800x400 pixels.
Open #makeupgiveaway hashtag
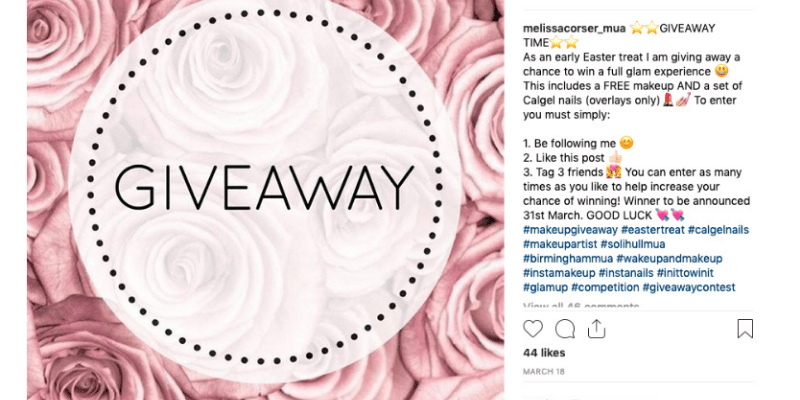tap(570, 230)
